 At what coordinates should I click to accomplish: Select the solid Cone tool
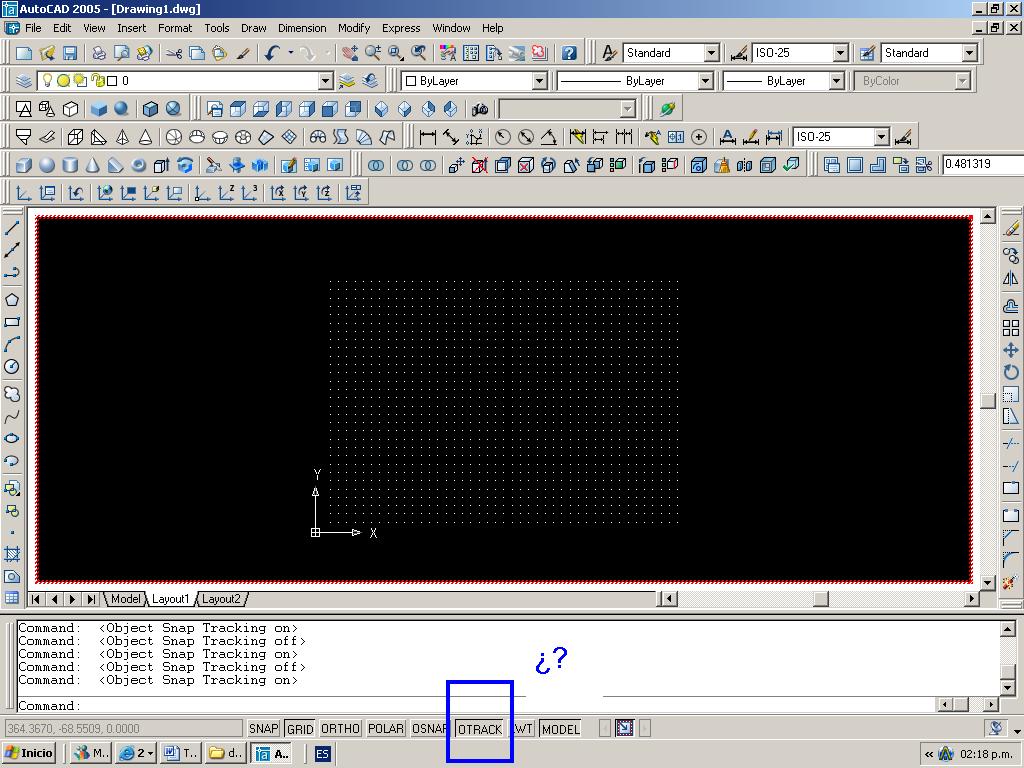pyautogui.click(x=93, y=165)
